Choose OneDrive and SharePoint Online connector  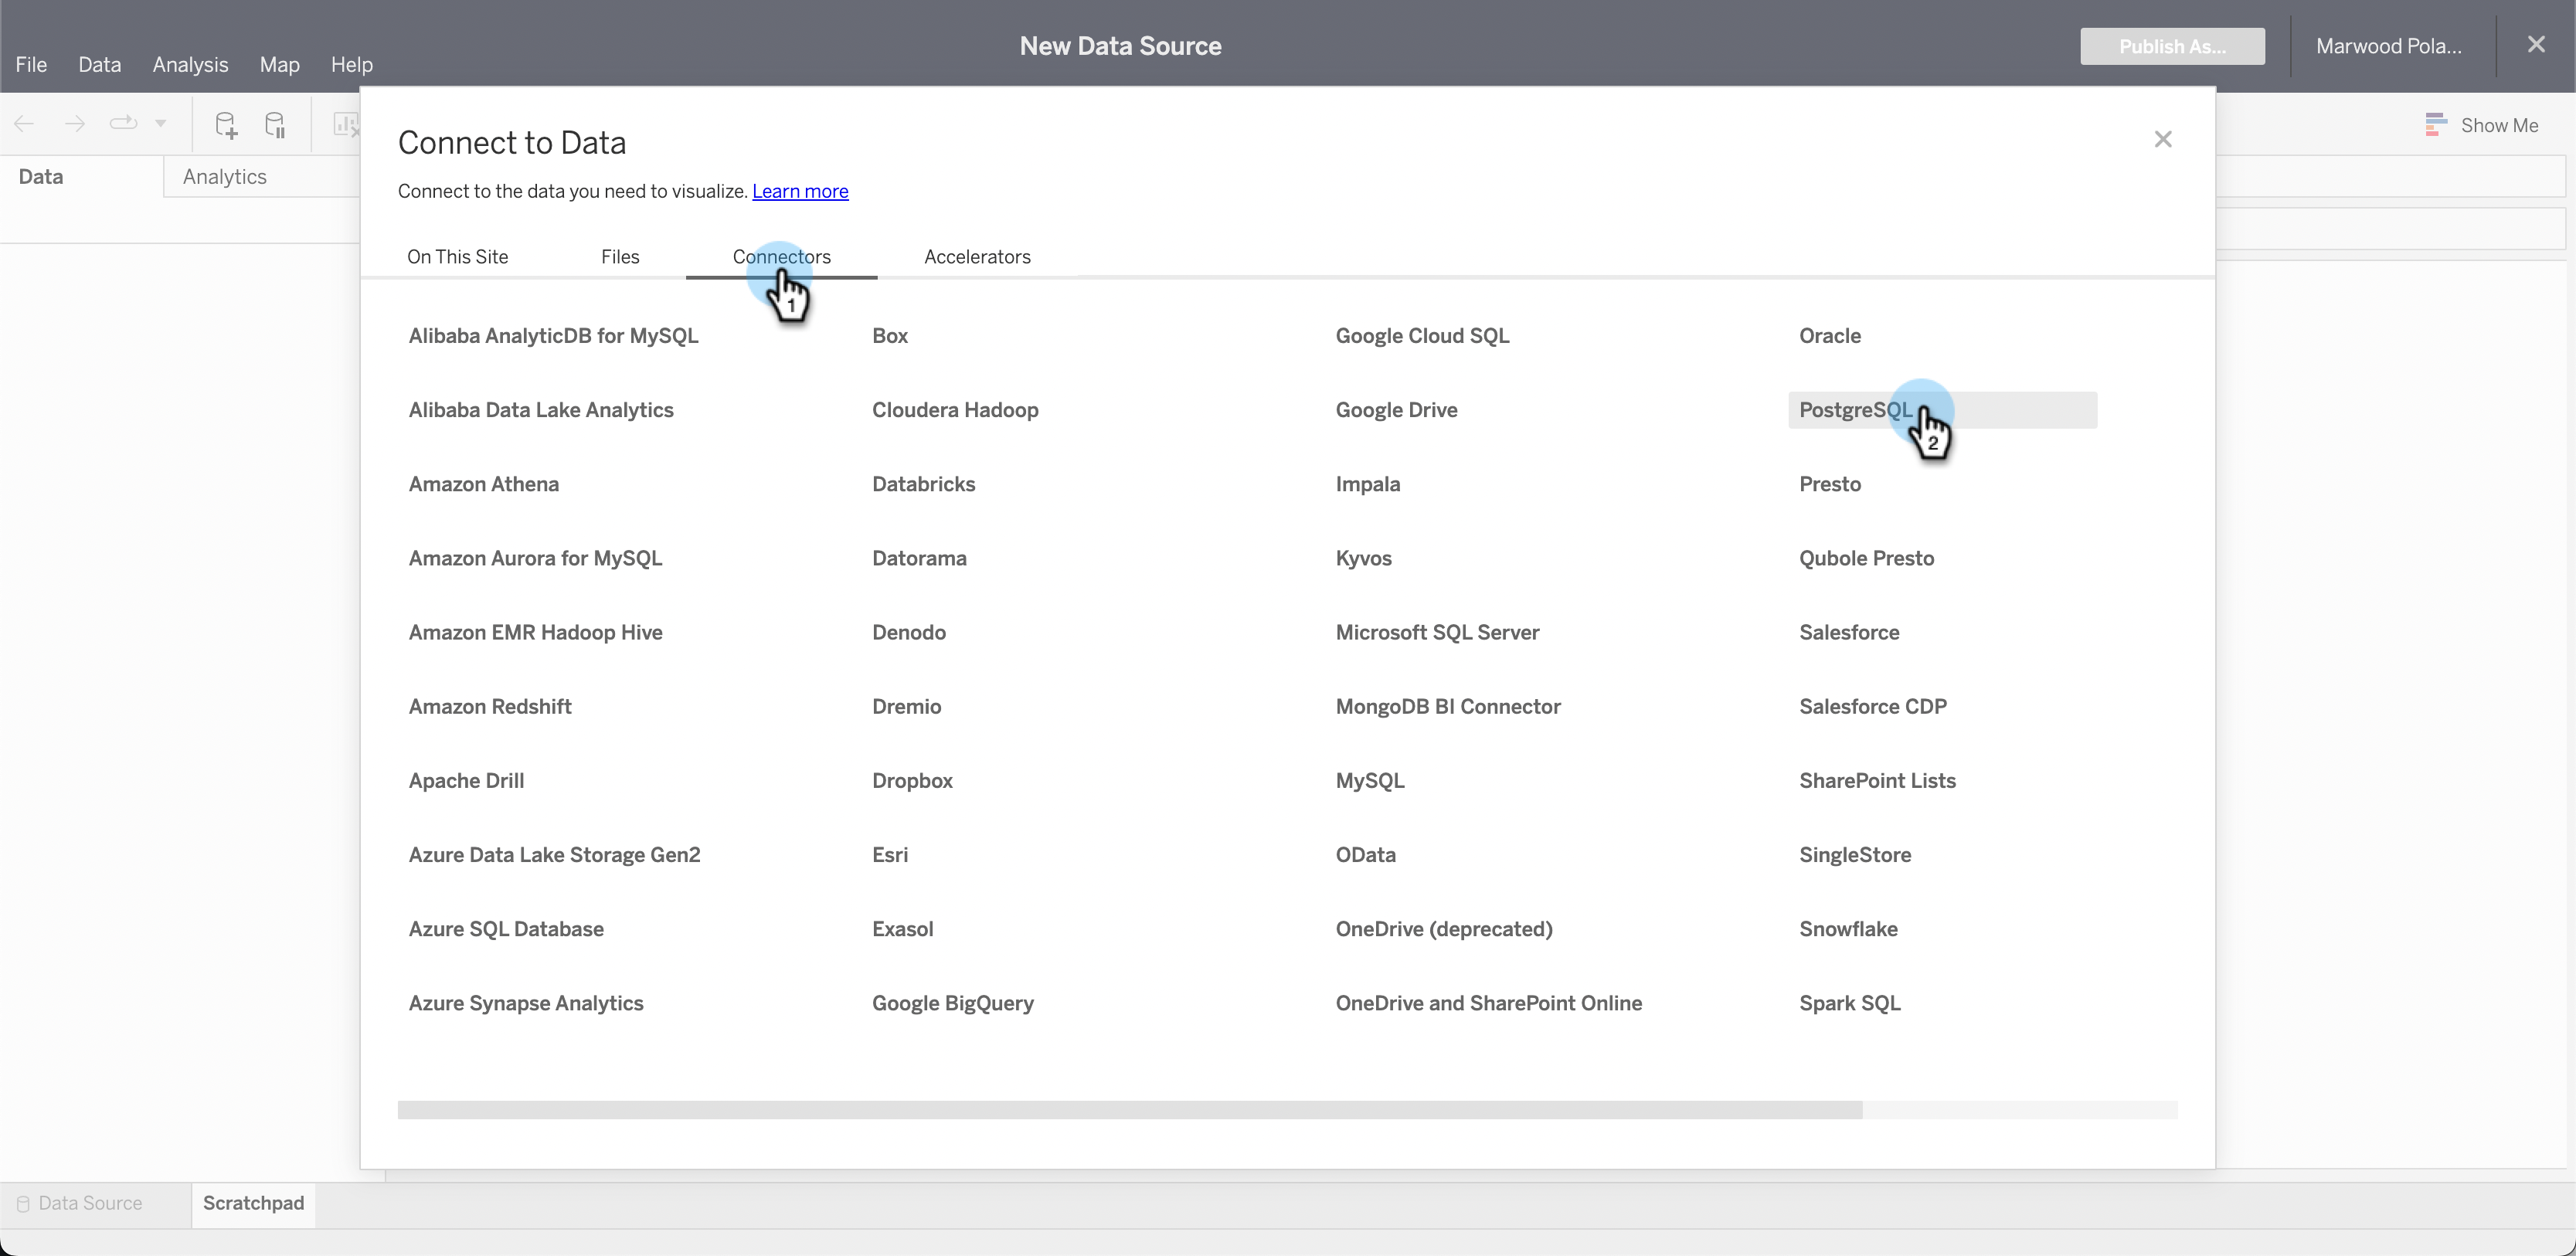[1488, 1003]
